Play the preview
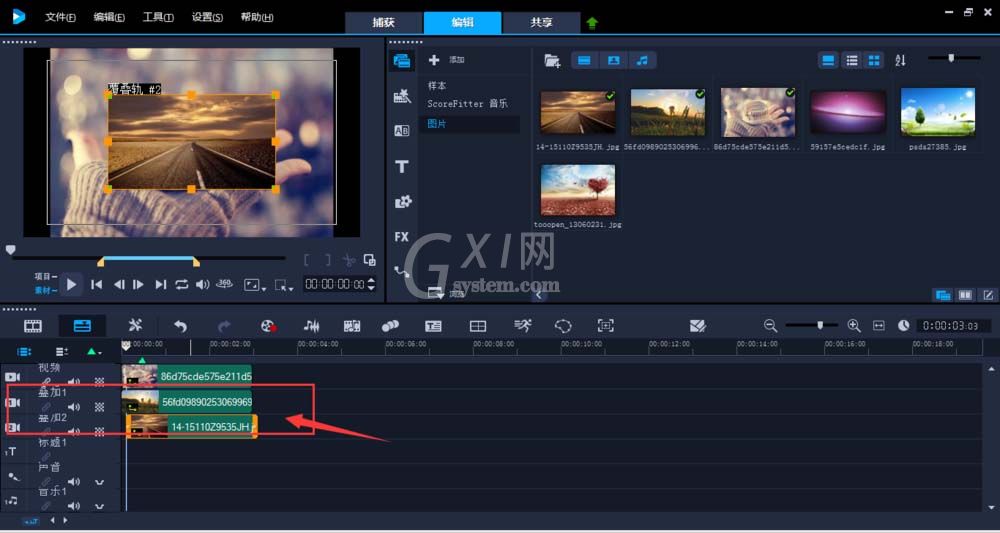Screen dimensions: 1000x533 tap(71, 284)
